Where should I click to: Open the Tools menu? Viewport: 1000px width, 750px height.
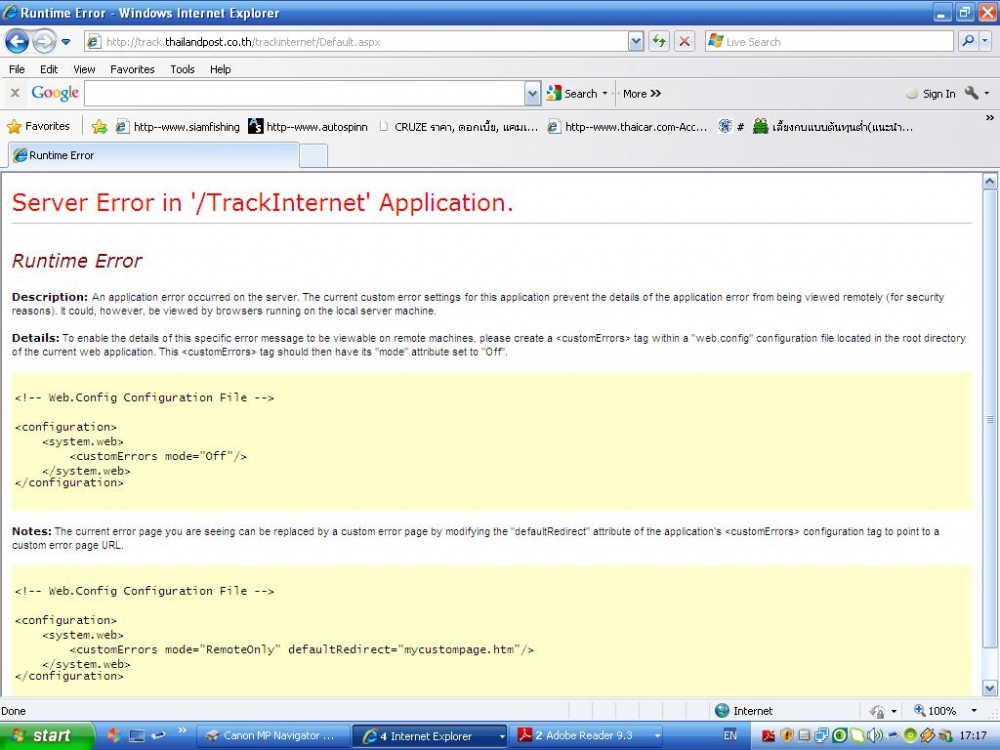(182, 69)
